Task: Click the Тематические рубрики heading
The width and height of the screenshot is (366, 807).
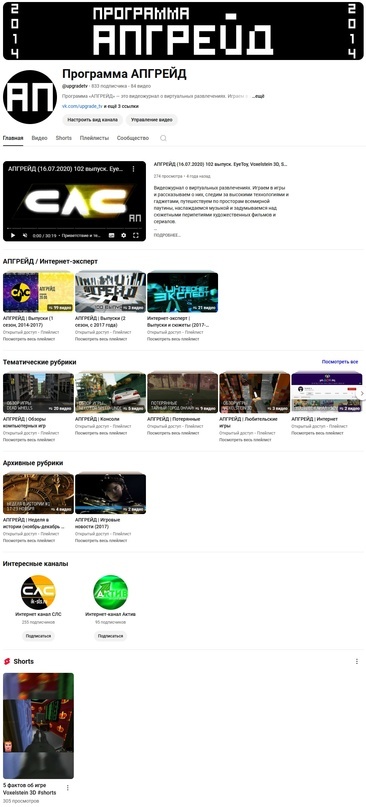Action: tap(39, 362)
